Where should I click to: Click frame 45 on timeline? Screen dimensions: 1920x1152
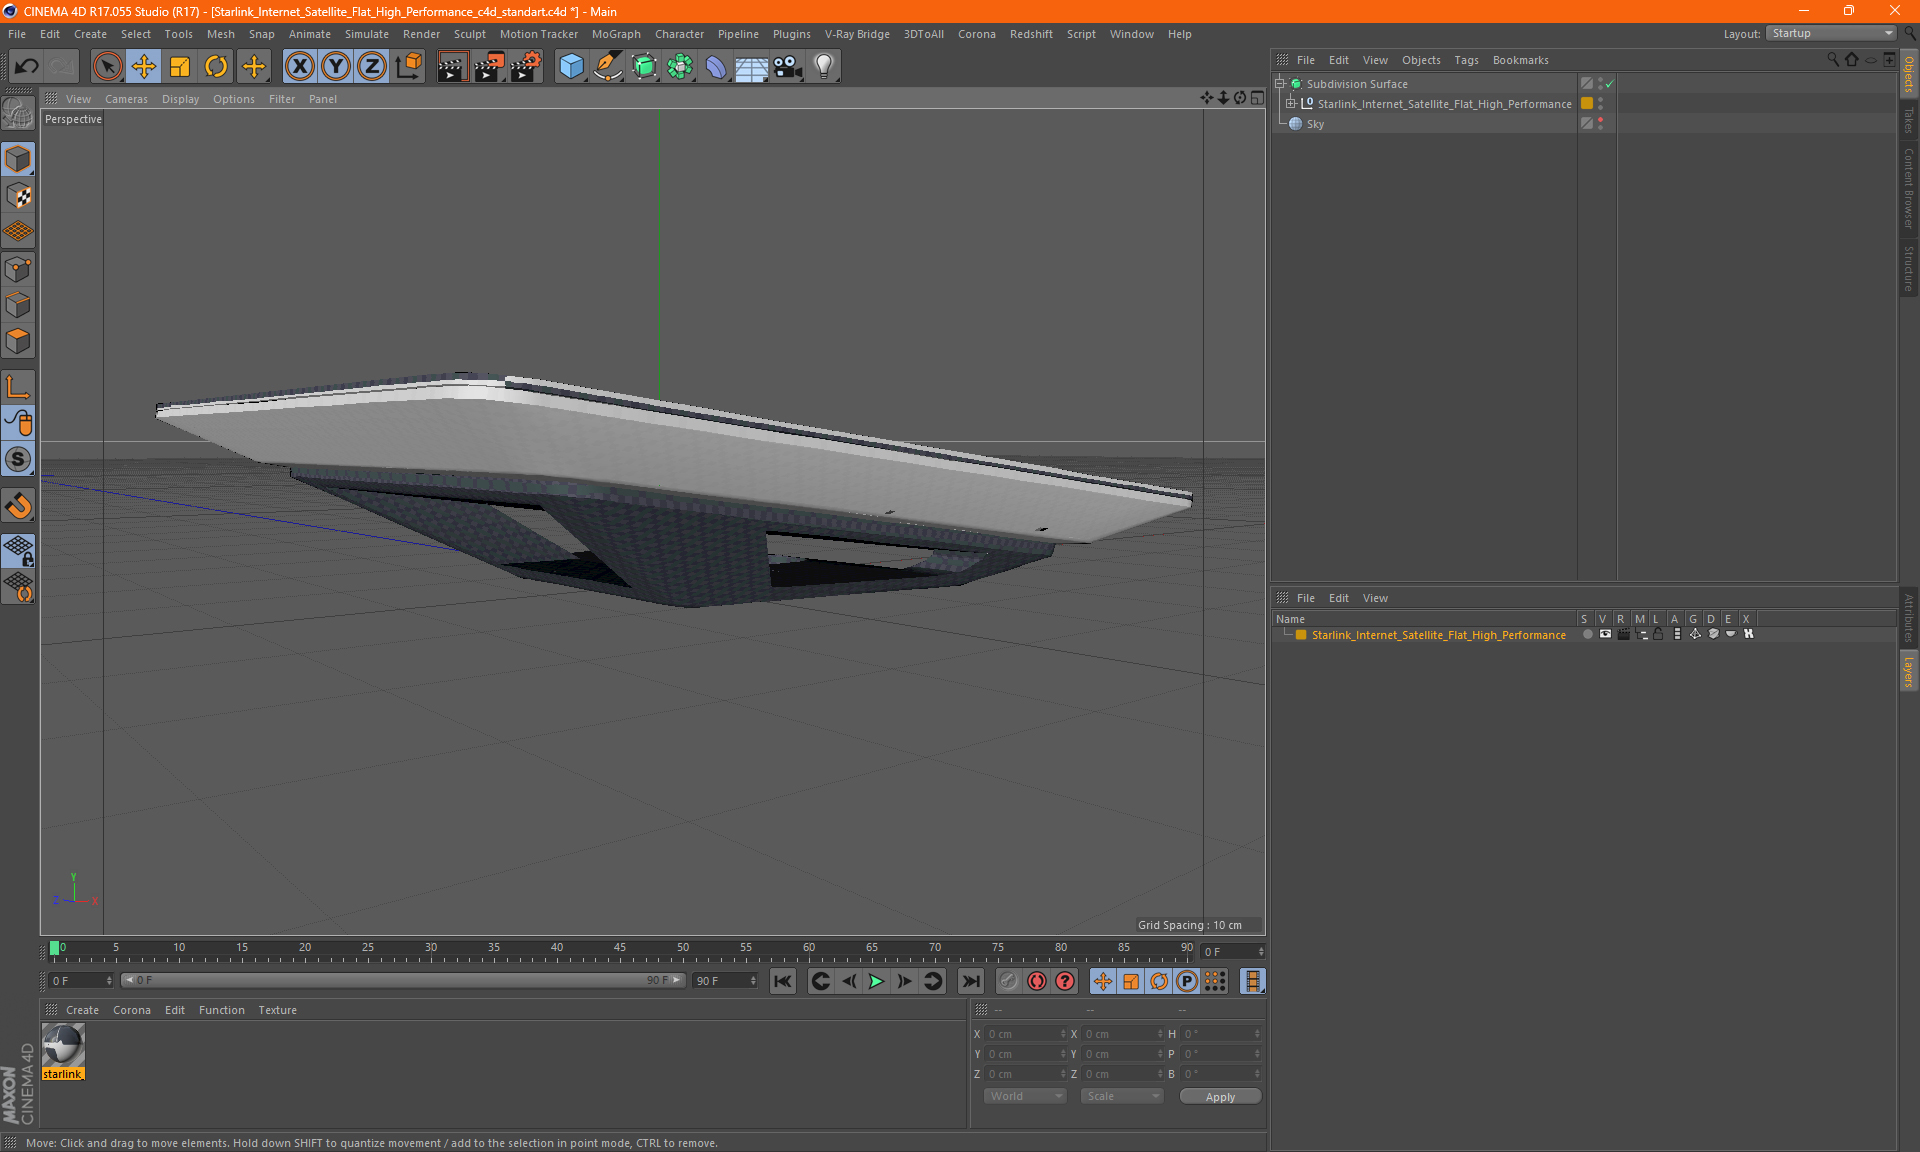coord(620,948)
